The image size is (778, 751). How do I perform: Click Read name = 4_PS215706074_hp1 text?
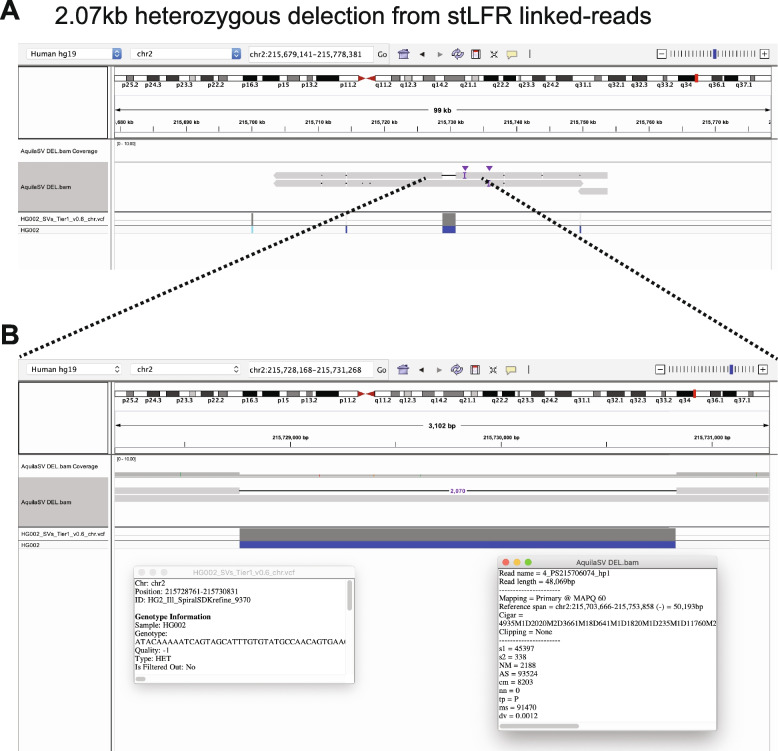click(554, 573)
